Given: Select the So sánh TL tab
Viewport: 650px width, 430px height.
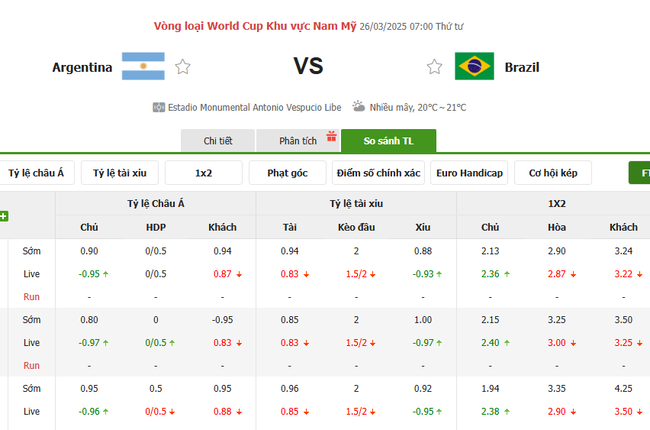Looking at the screenshot, I should 388,141.
